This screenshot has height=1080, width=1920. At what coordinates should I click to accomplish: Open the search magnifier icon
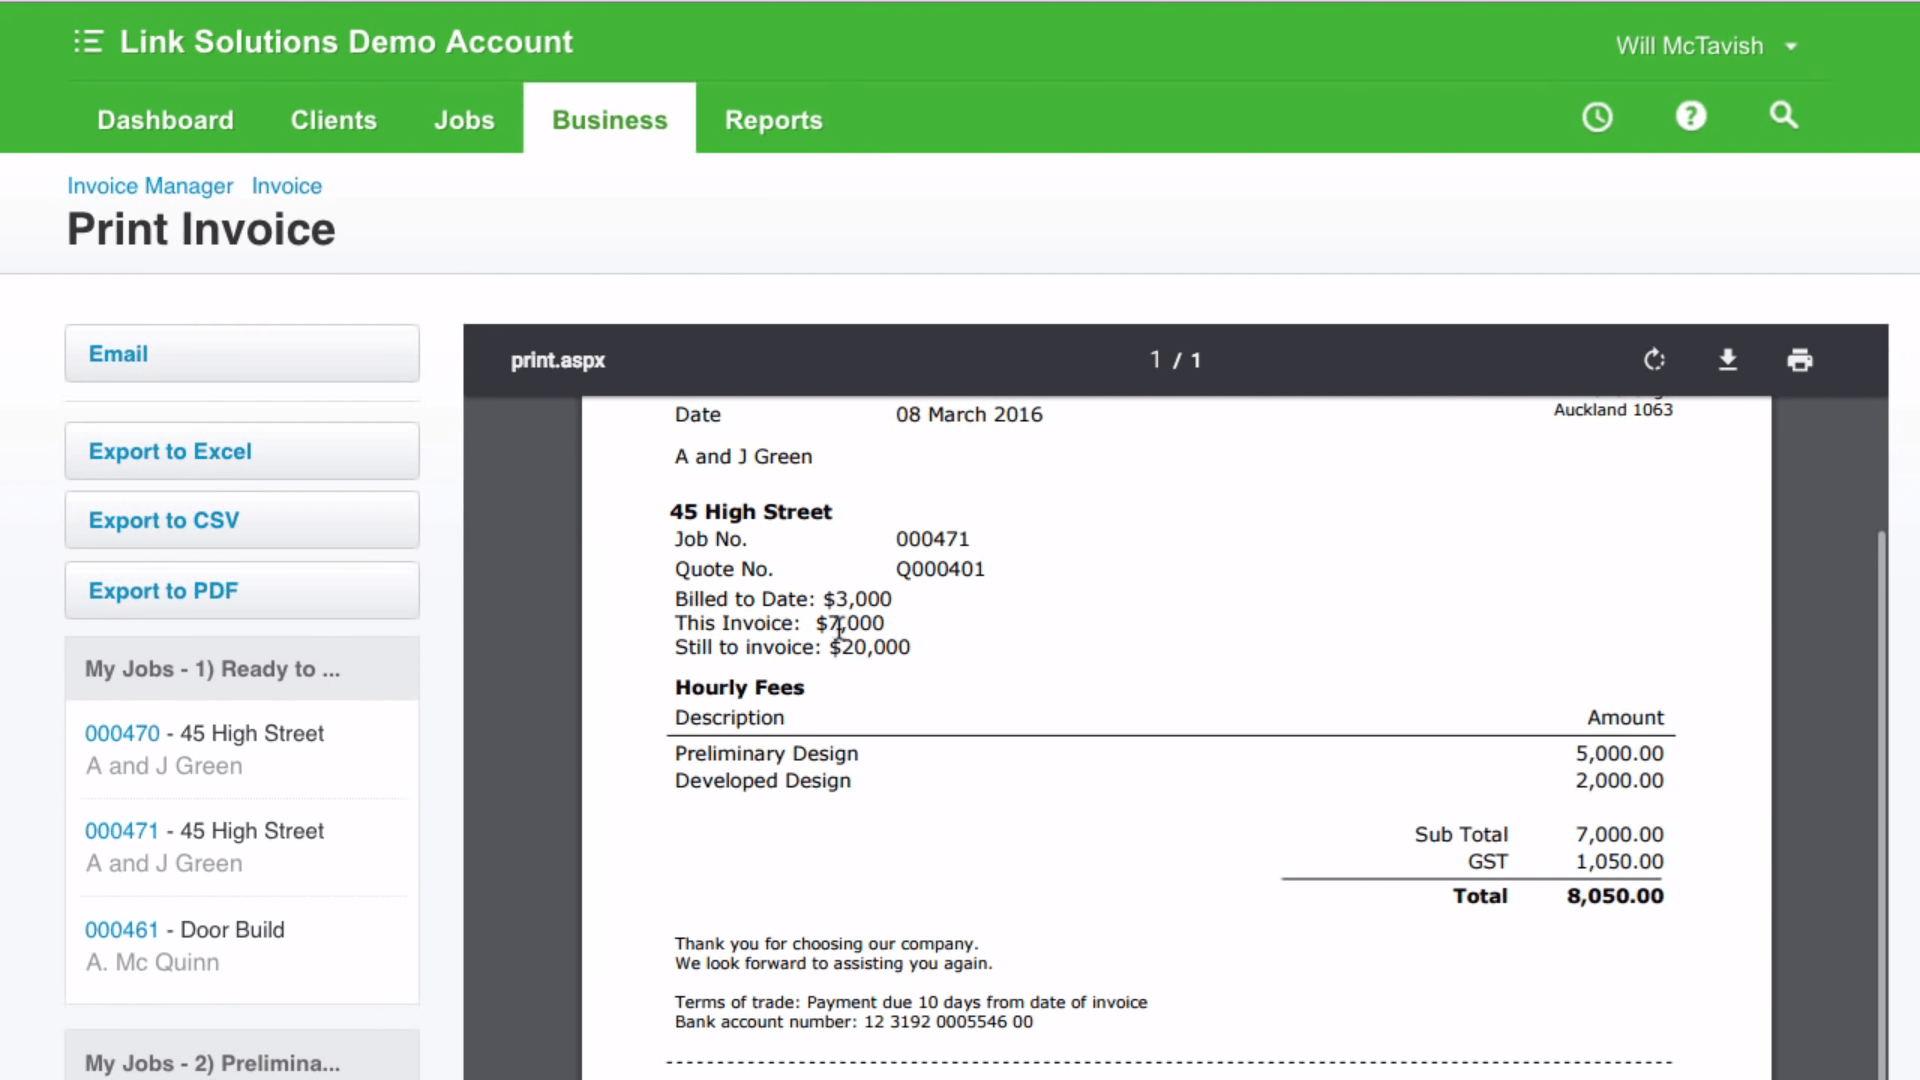(x=1783, y=116)
